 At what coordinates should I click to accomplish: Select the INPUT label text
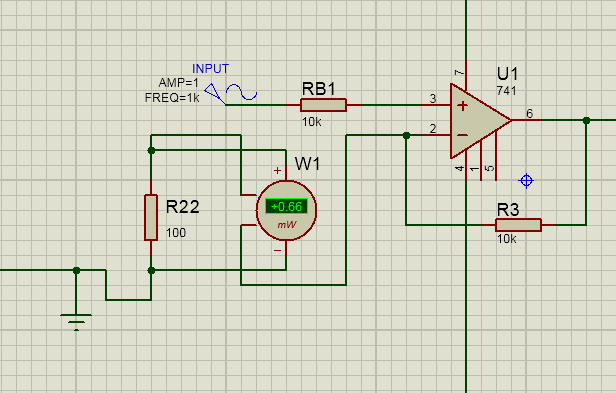point(210,69)
